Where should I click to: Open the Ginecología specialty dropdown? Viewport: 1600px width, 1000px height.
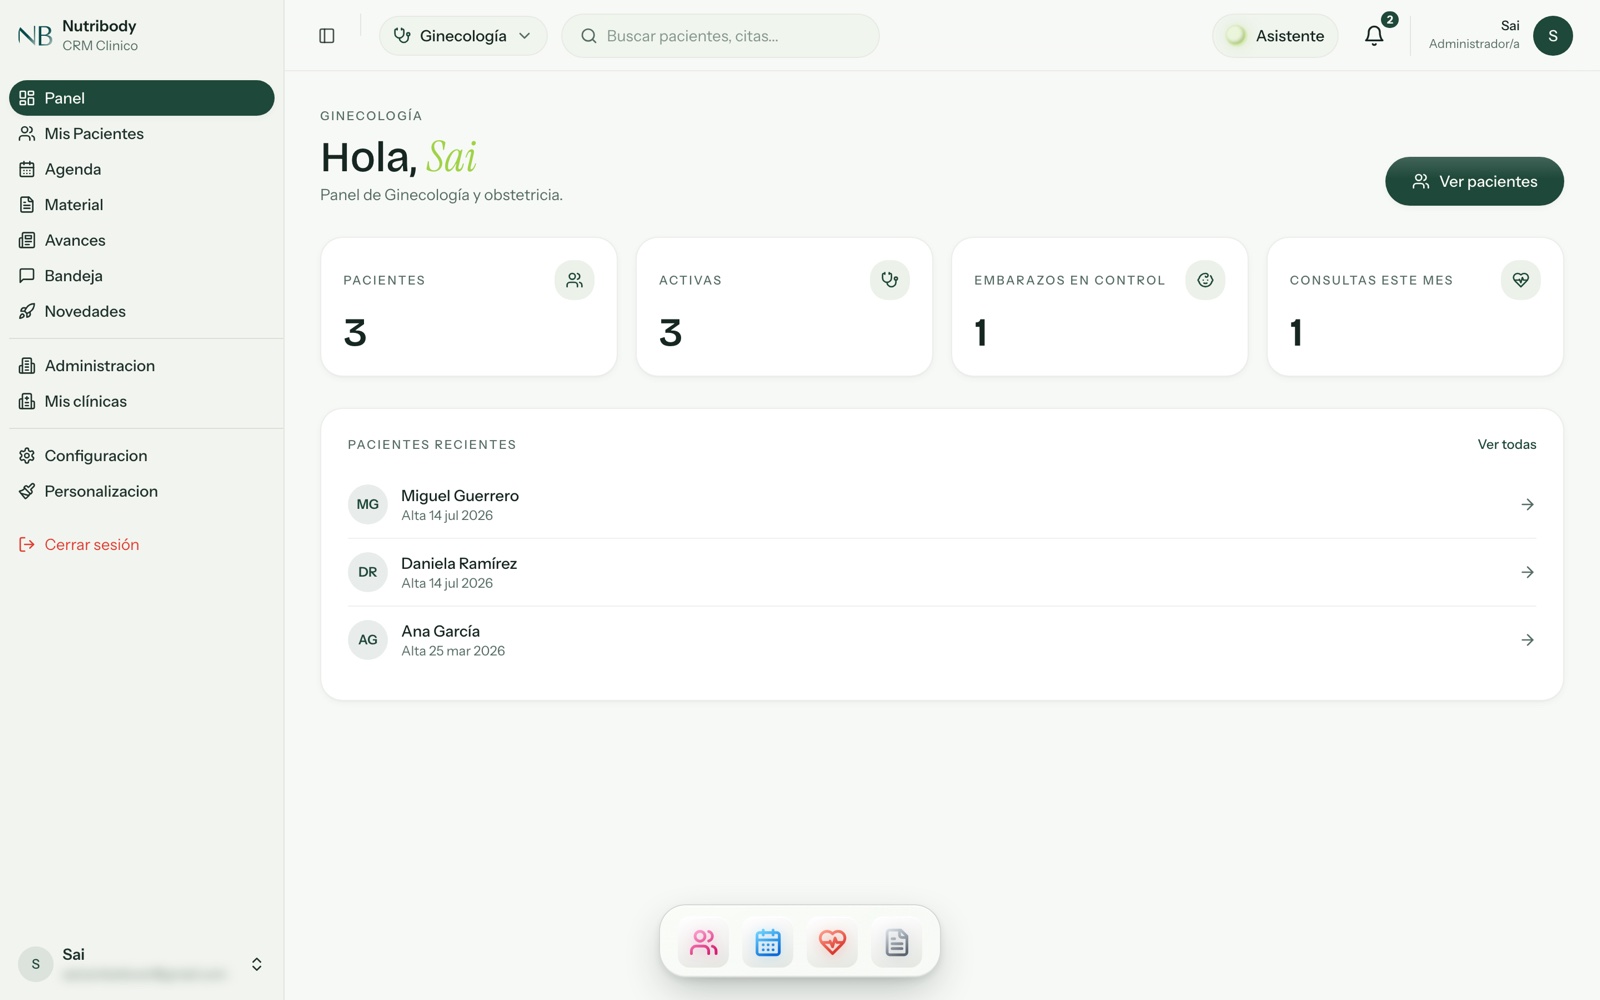click(x=463, y=36)
